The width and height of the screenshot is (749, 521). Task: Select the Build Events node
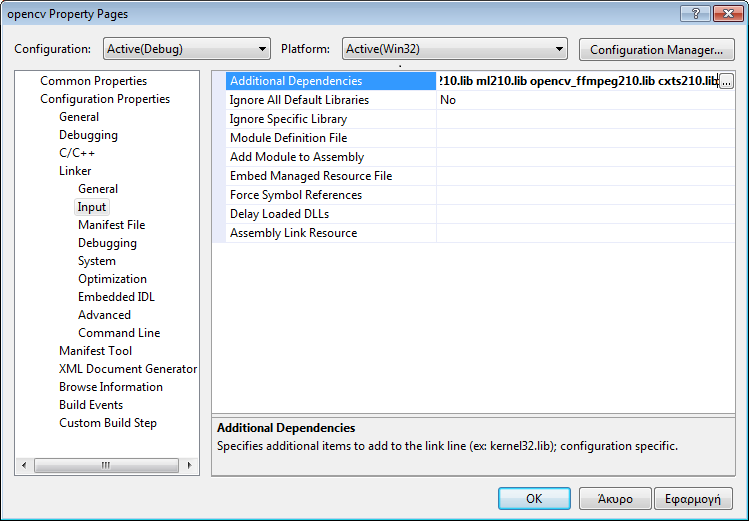(x=91, y=405)
